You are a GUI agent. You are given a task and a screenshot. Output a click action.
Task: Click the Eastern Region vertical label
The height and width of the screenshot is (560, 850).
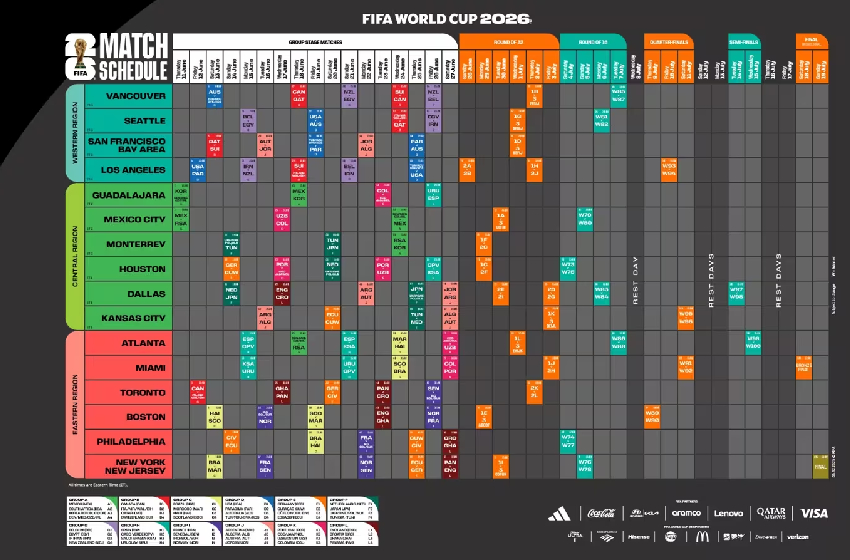pyautogui.click(x=73, y=403)
